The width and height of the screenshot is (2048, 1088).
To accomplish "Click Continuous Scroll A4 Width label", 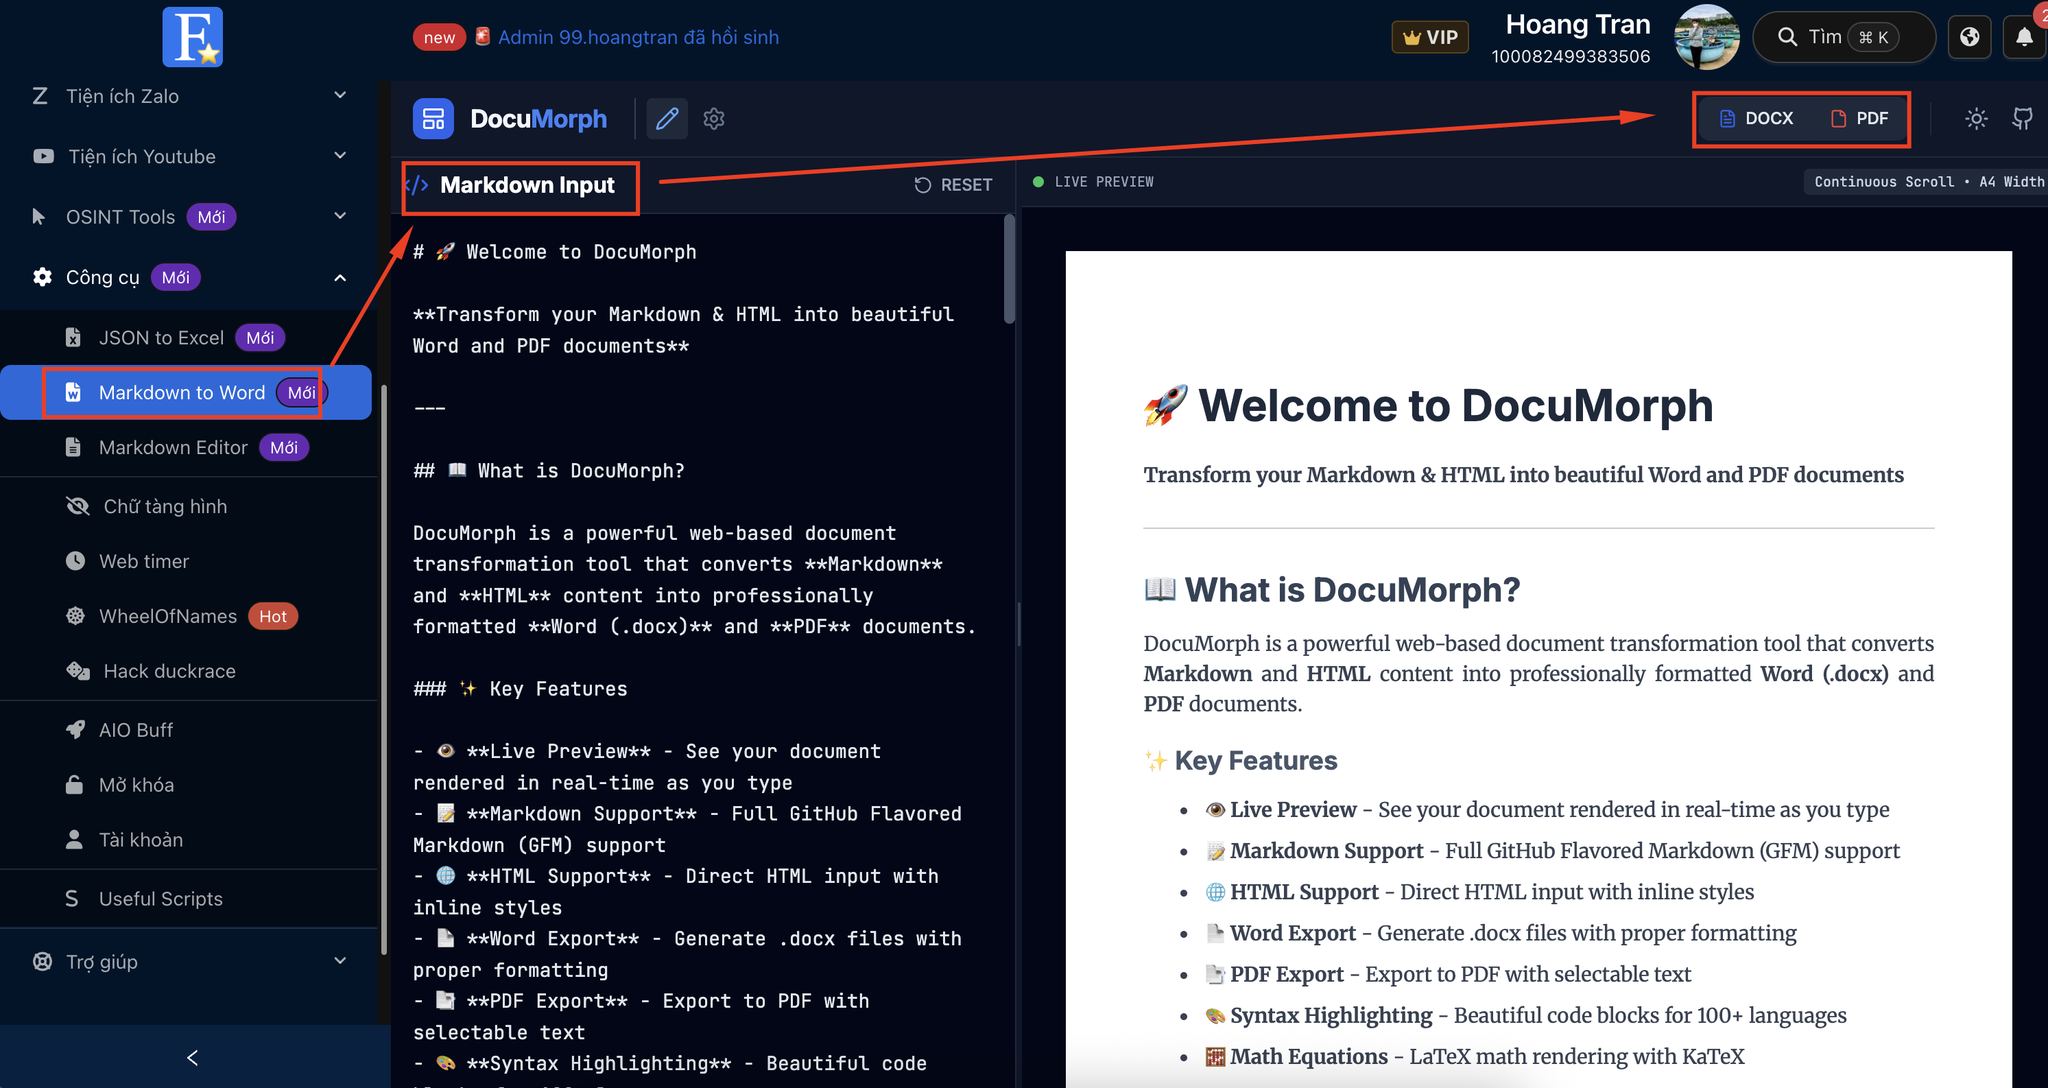I will [x=1929, y=182].
